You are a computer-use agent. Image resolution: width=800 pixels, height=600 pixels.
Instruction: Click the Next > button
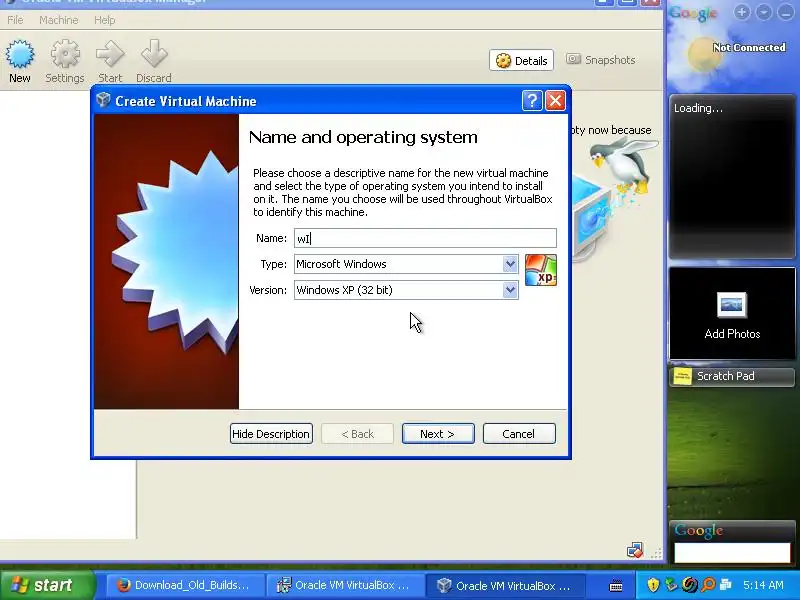coord(438,434)
